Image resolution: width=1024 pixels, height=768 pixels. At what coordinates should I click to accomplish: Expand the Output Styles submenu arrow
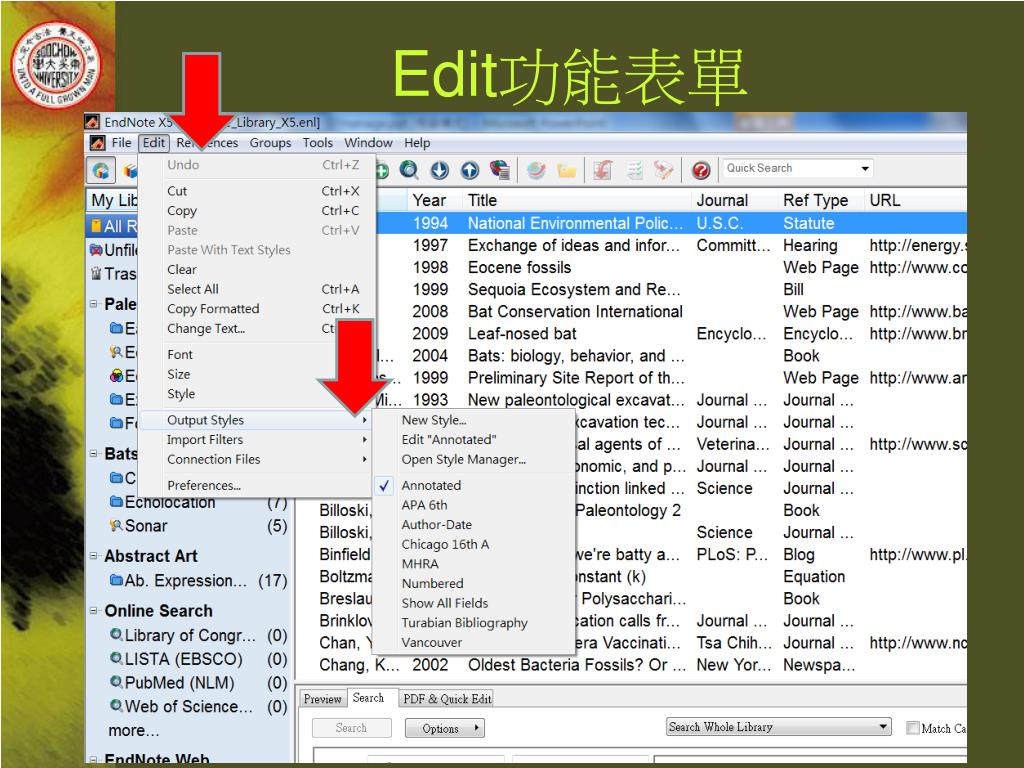364,420
